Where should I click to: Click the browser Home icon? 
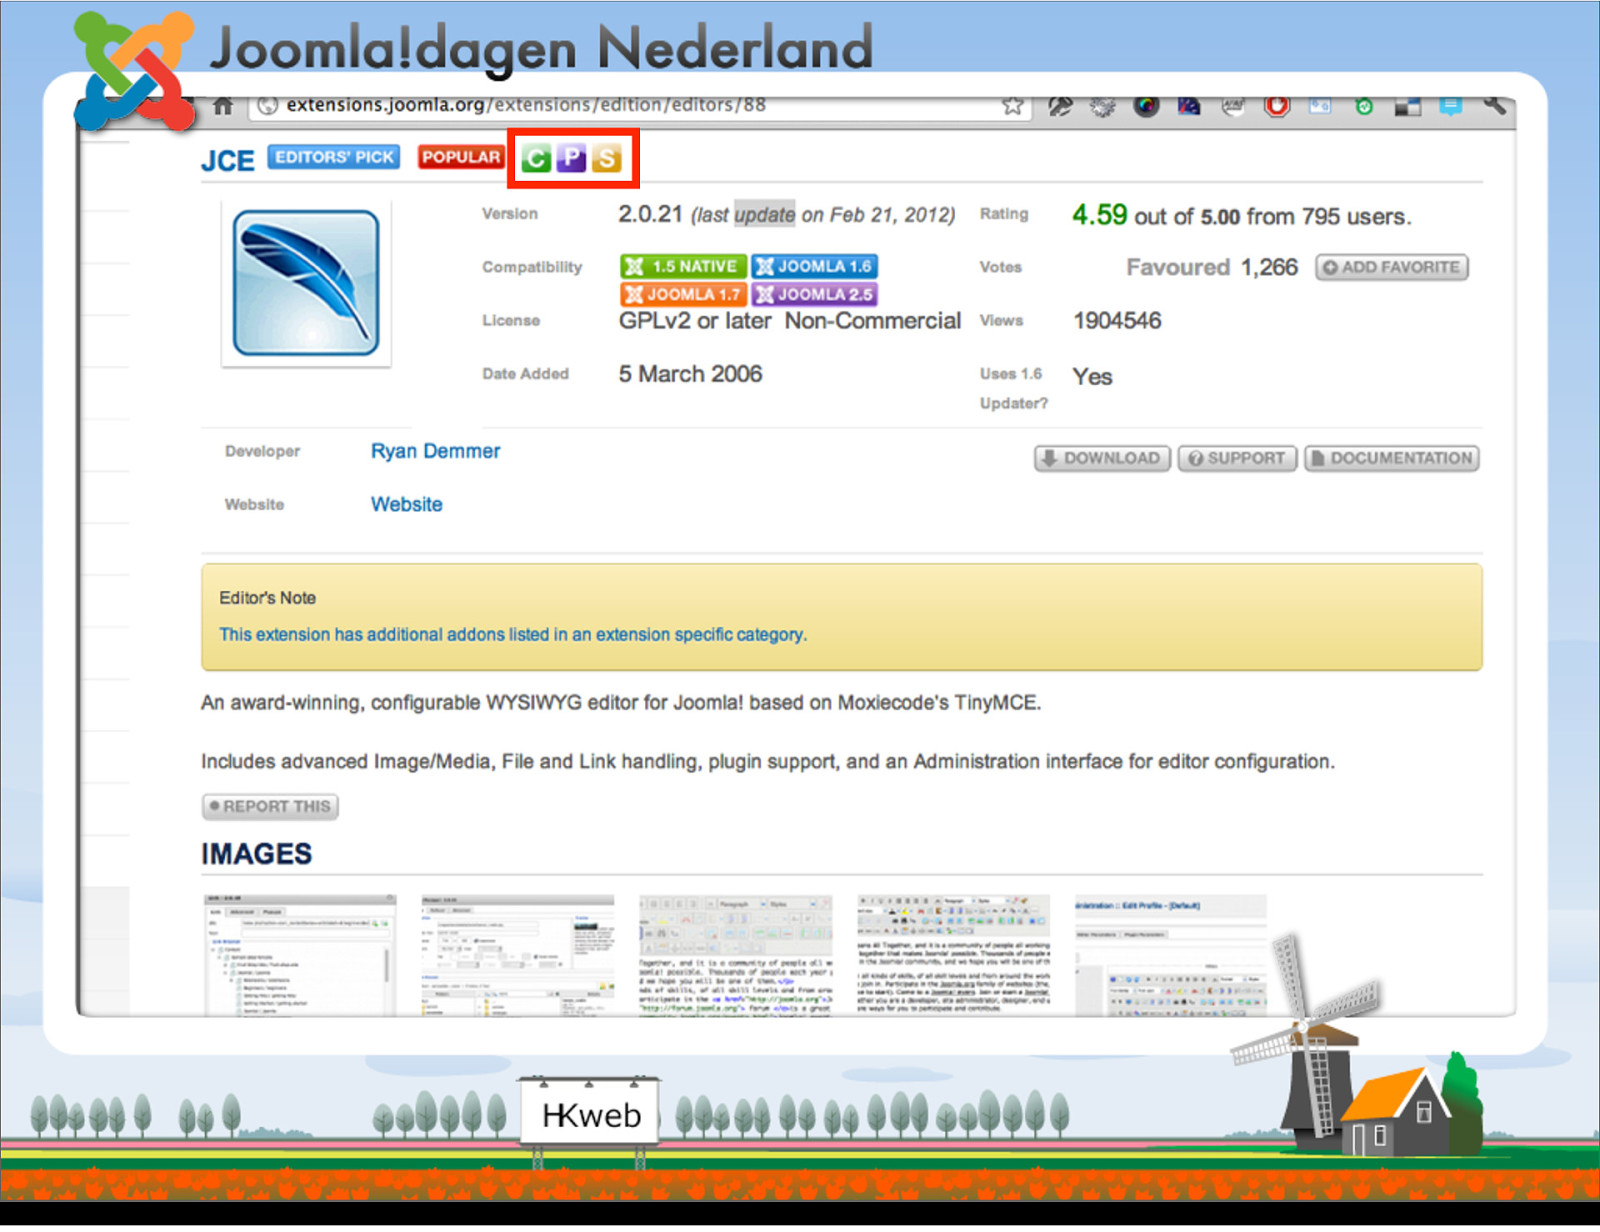point(223,105)
